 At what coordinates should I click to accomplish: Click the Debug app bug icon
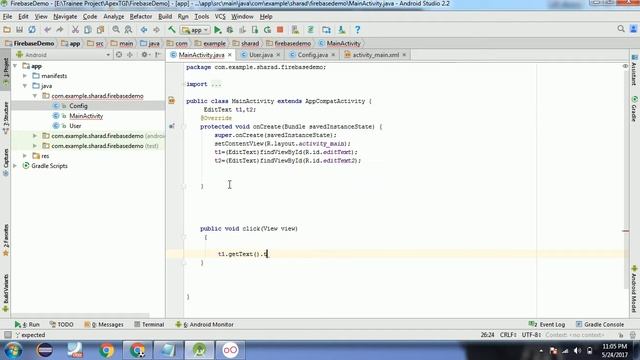[230, 29]
